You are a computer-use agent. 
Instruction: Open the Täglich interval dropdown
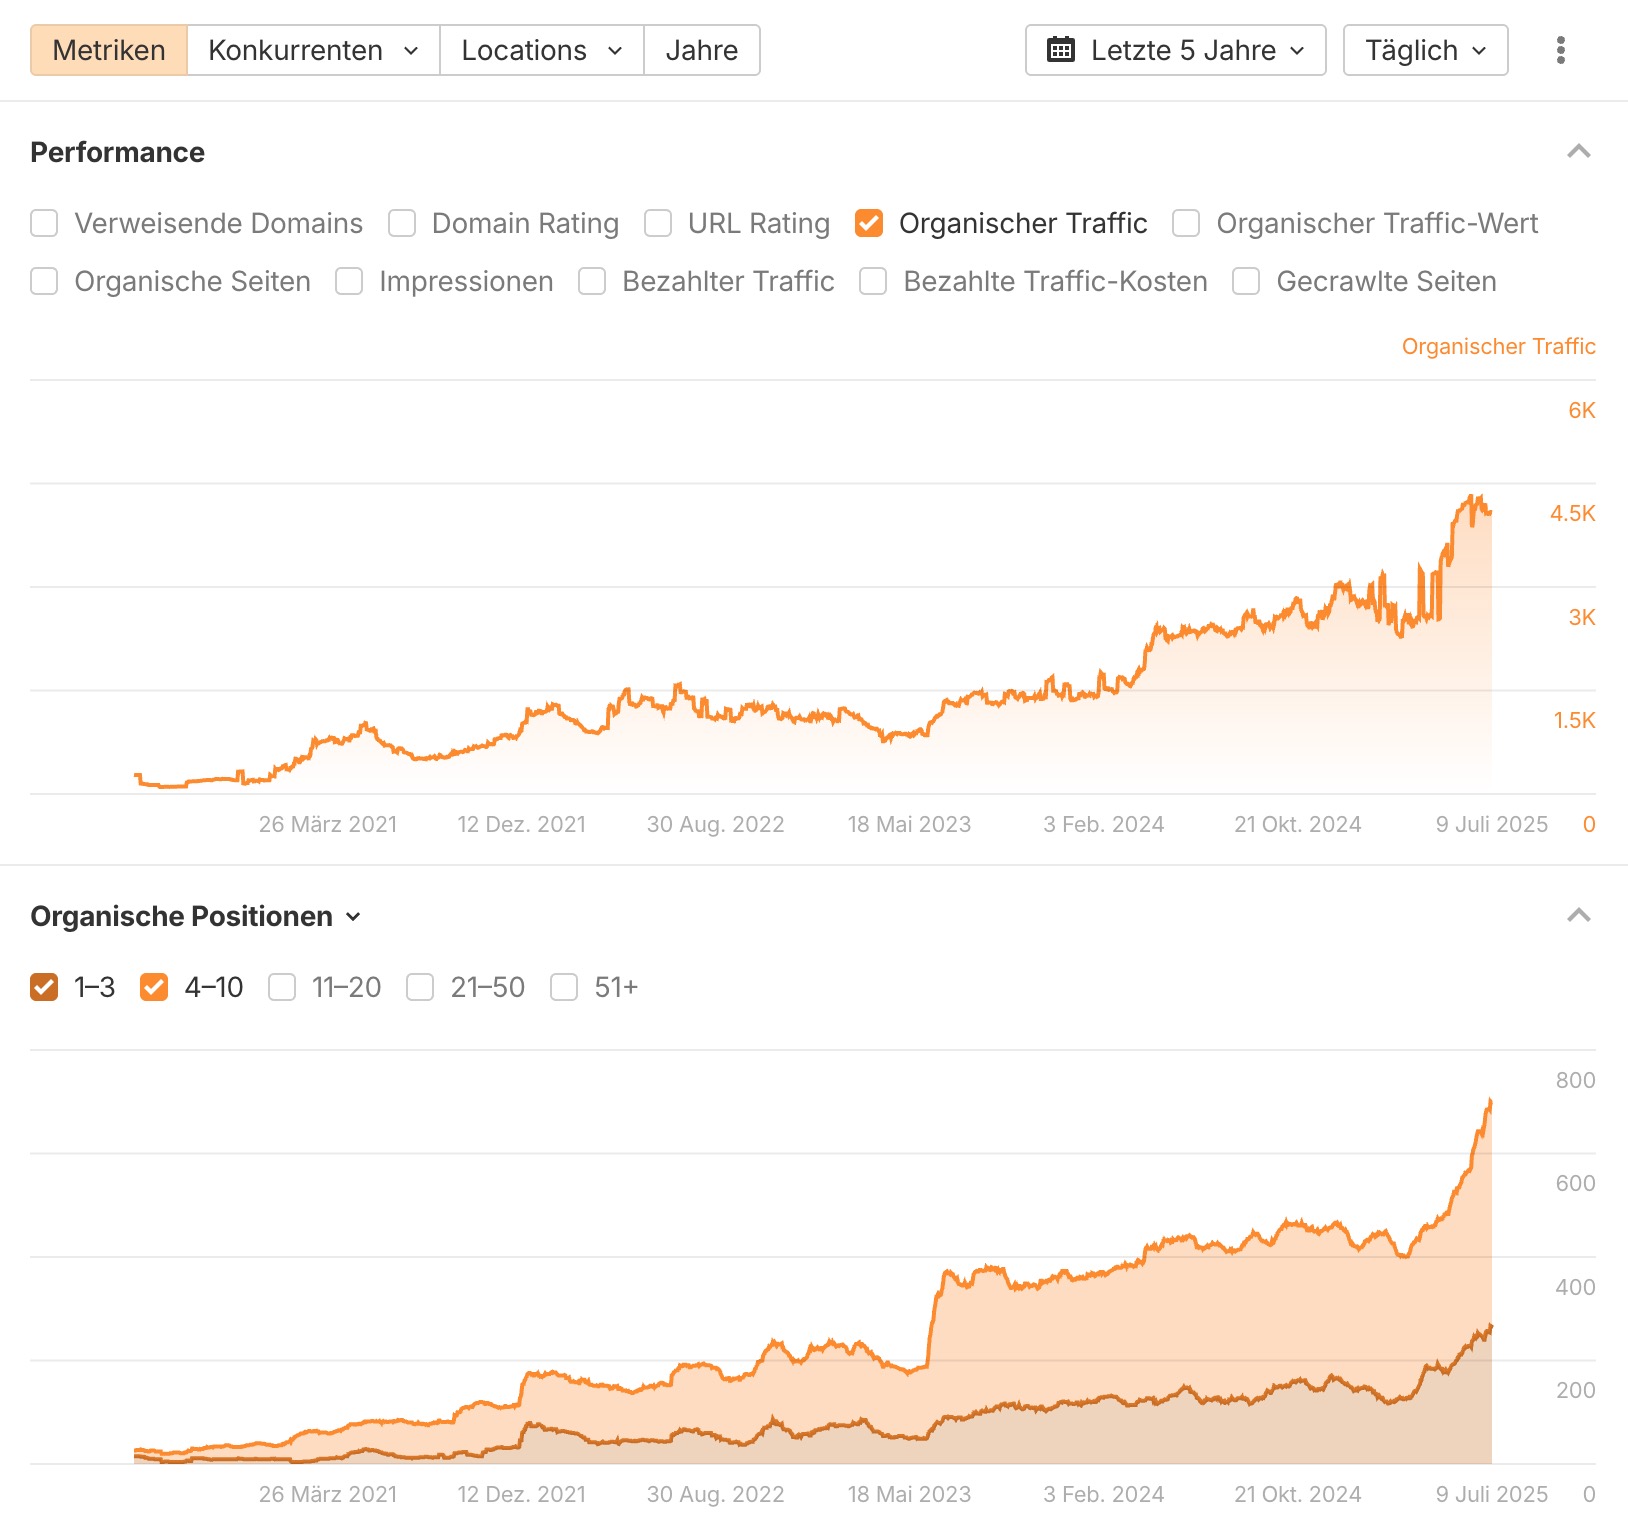coord(1425,50)
